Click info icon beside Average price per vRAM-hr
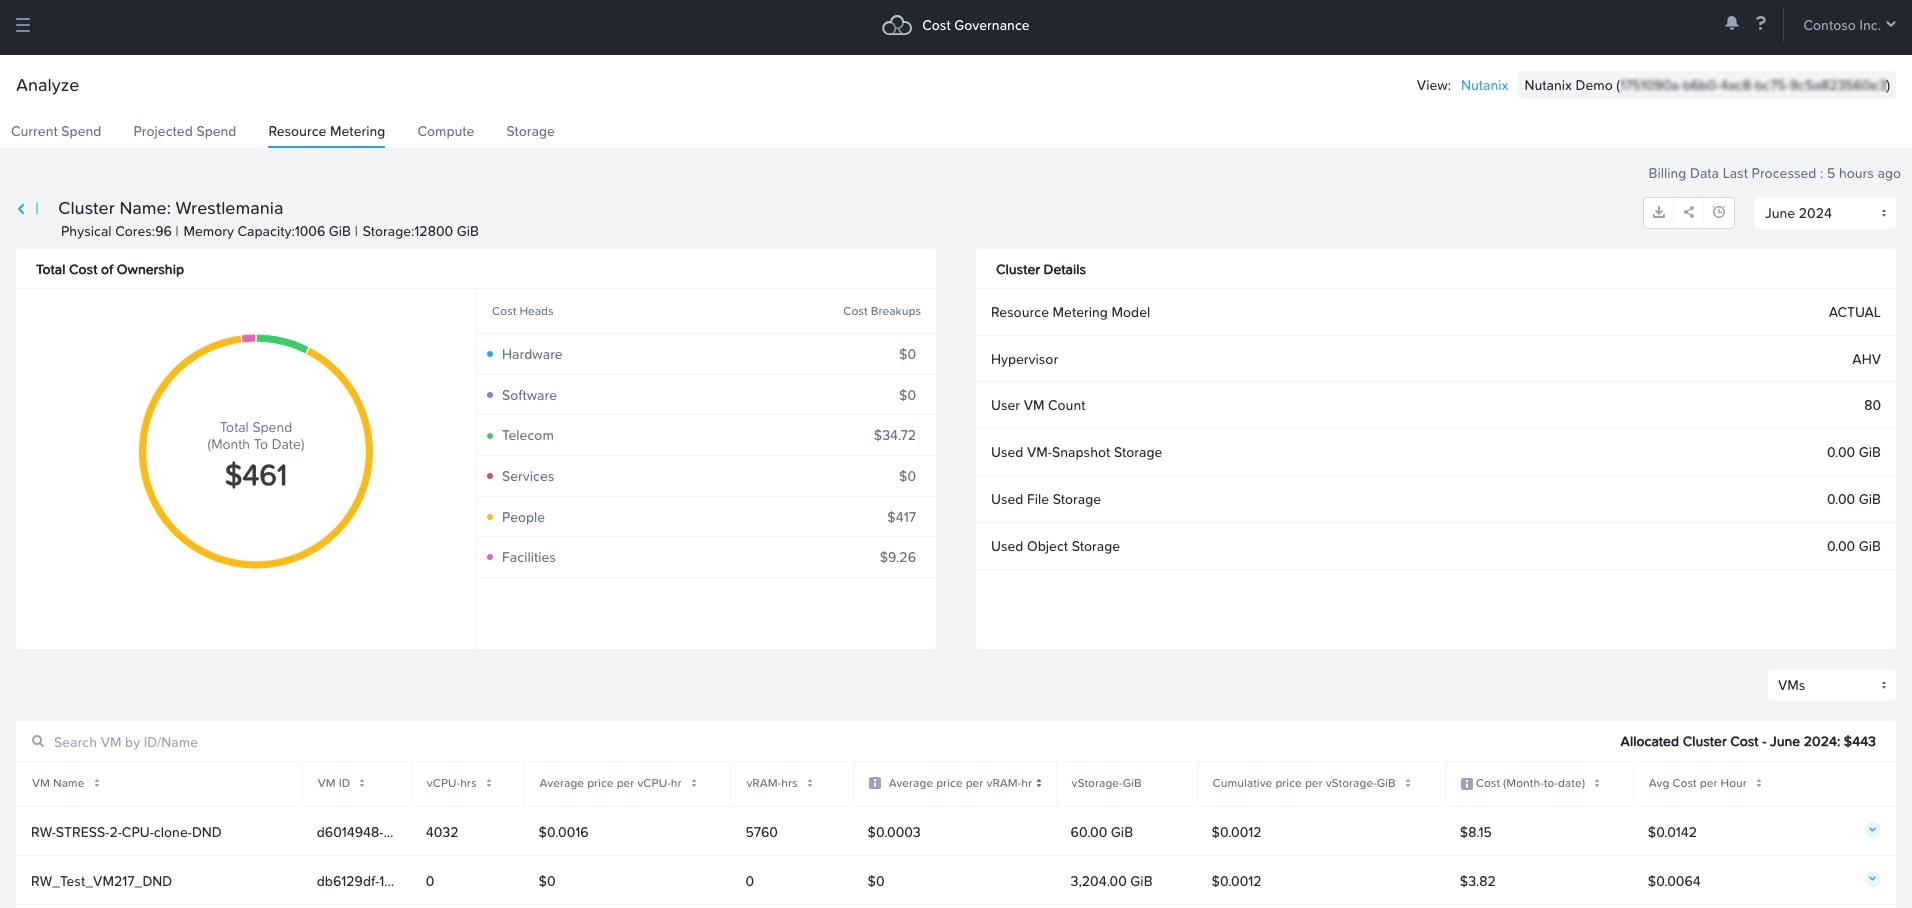This screenshot has width=1912, height=908. coord(875,784)
